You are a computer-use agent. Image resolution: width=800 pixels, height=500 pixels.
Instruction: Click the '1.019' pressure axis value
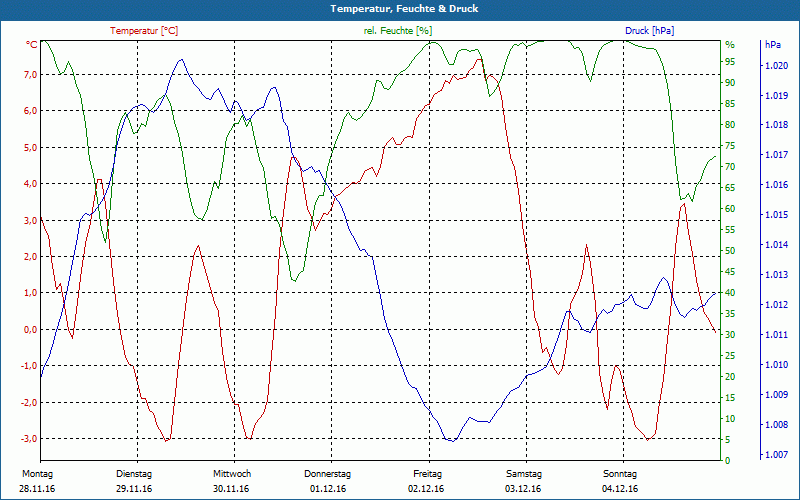pos(776,95)
